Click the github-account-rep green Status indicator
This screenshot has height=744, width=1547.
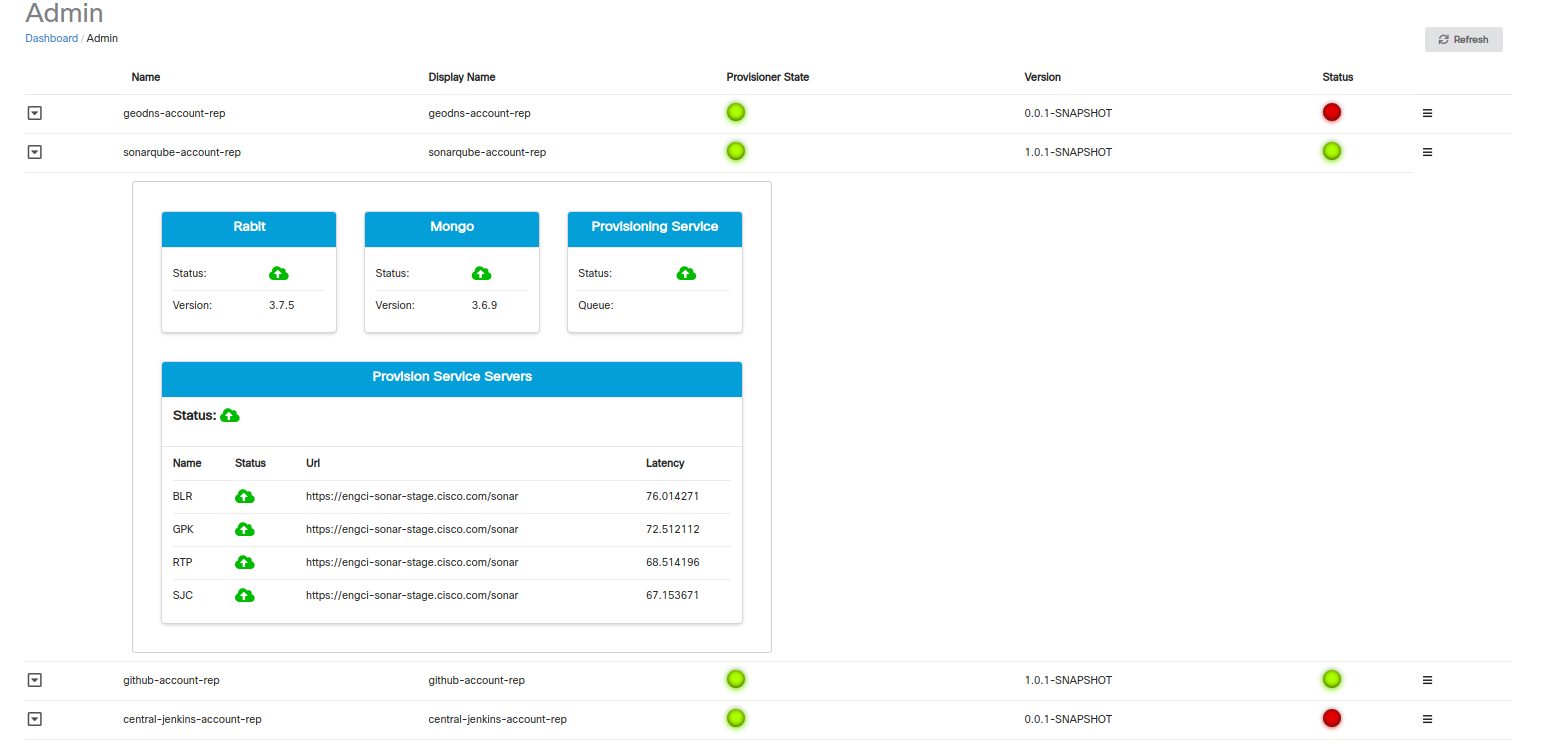pos(1331,679)
